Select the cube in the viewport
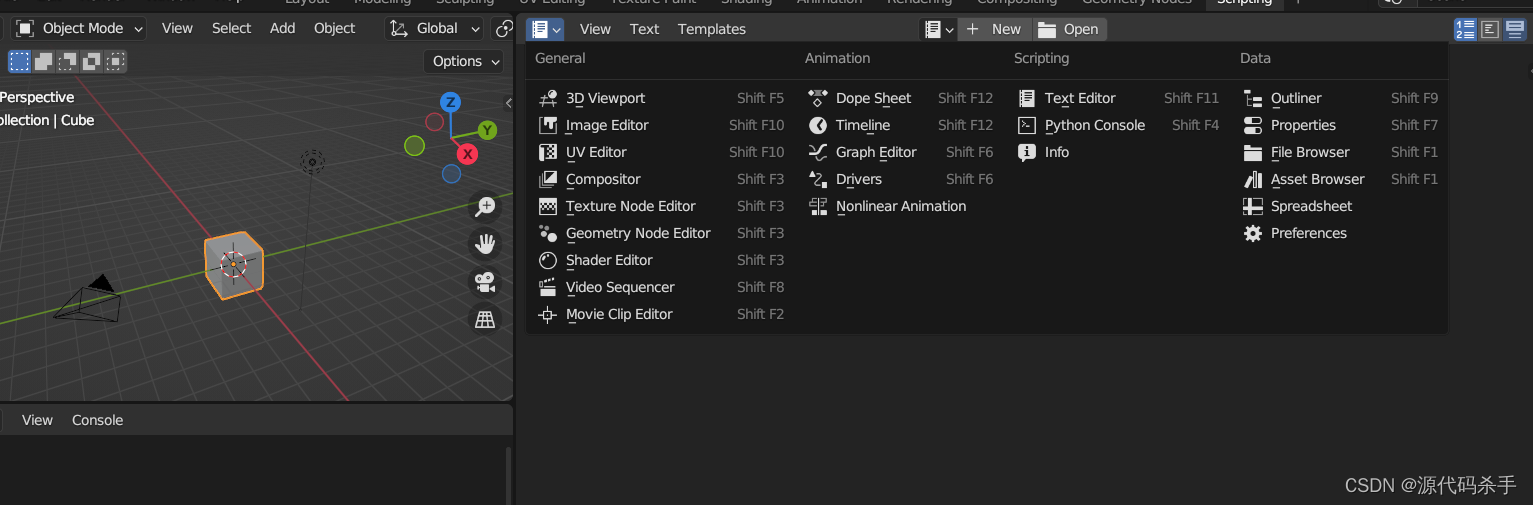The image size is (1533, 505). click(234, 266)
